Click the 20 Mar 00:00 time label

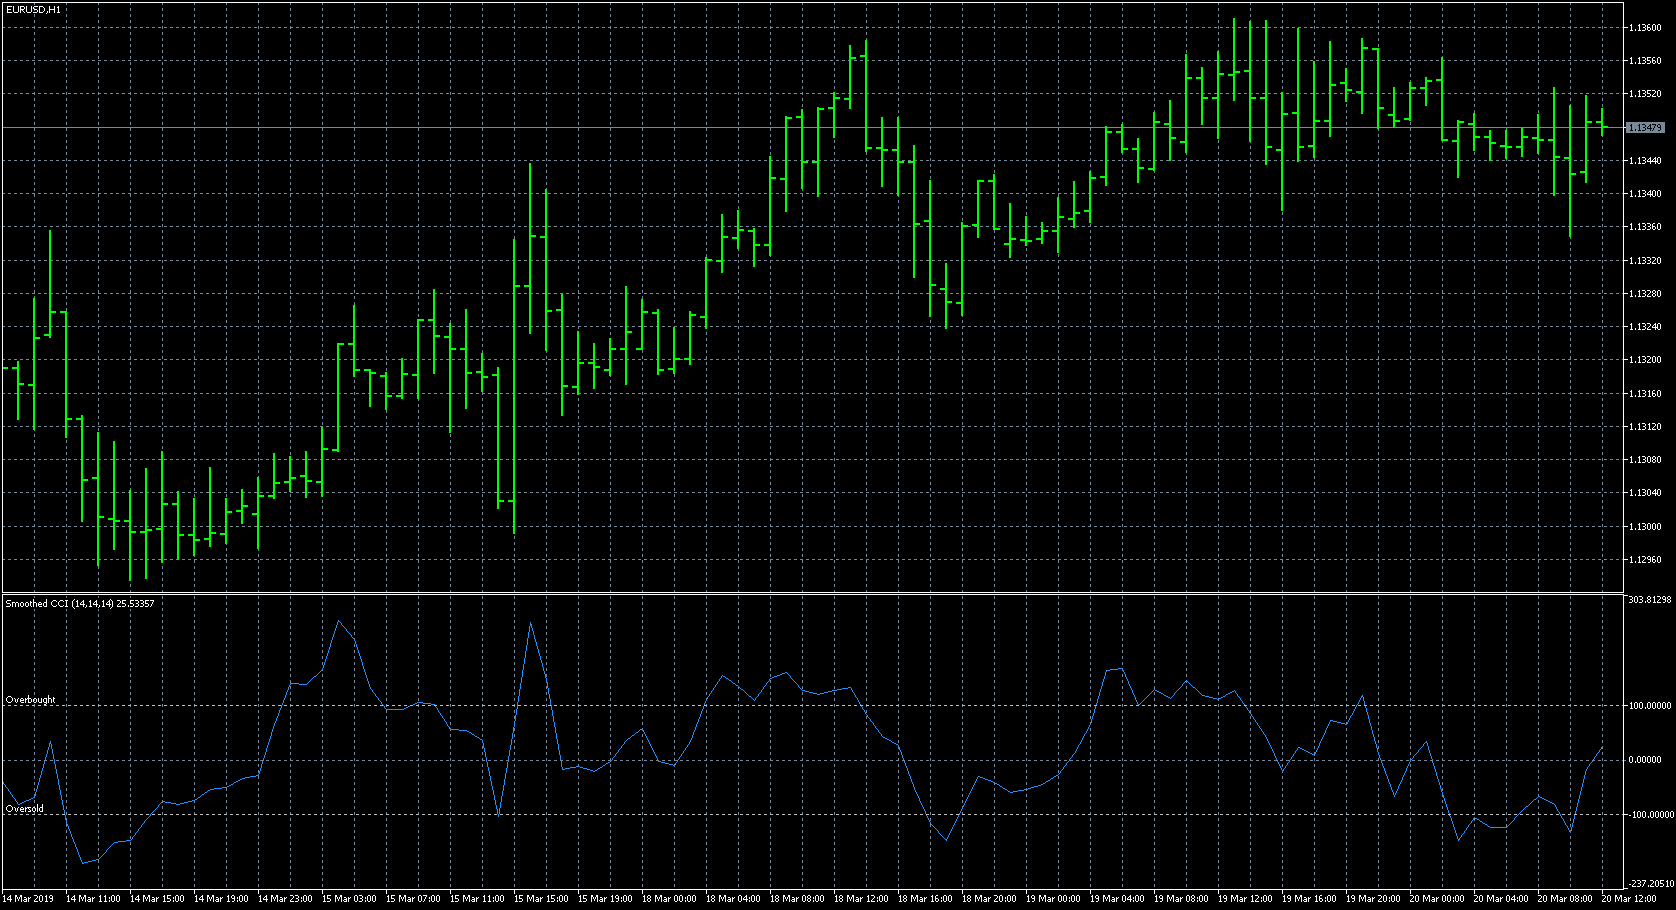tap(1437, 899)
